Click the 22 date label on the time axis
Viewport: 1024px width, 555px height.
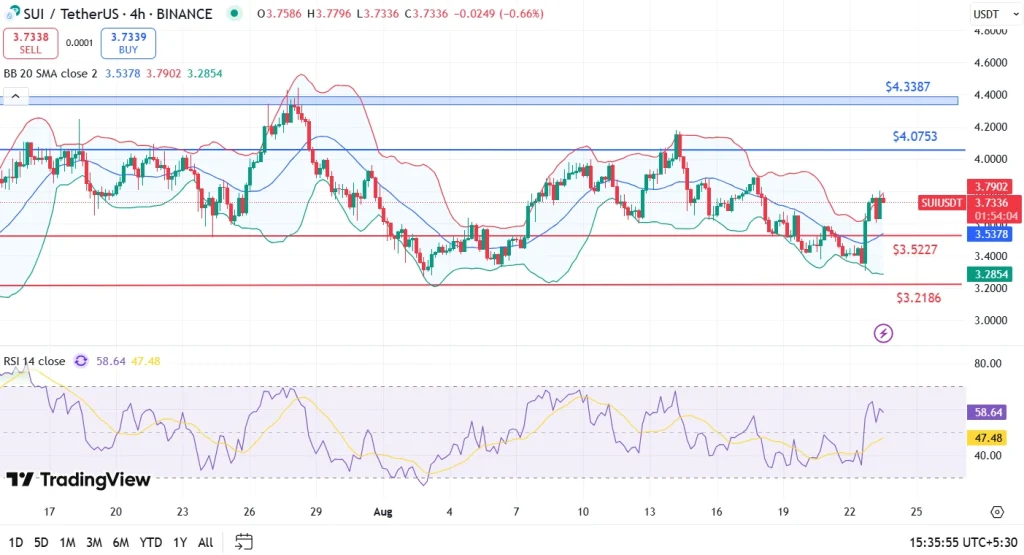[x=850, y=512]
